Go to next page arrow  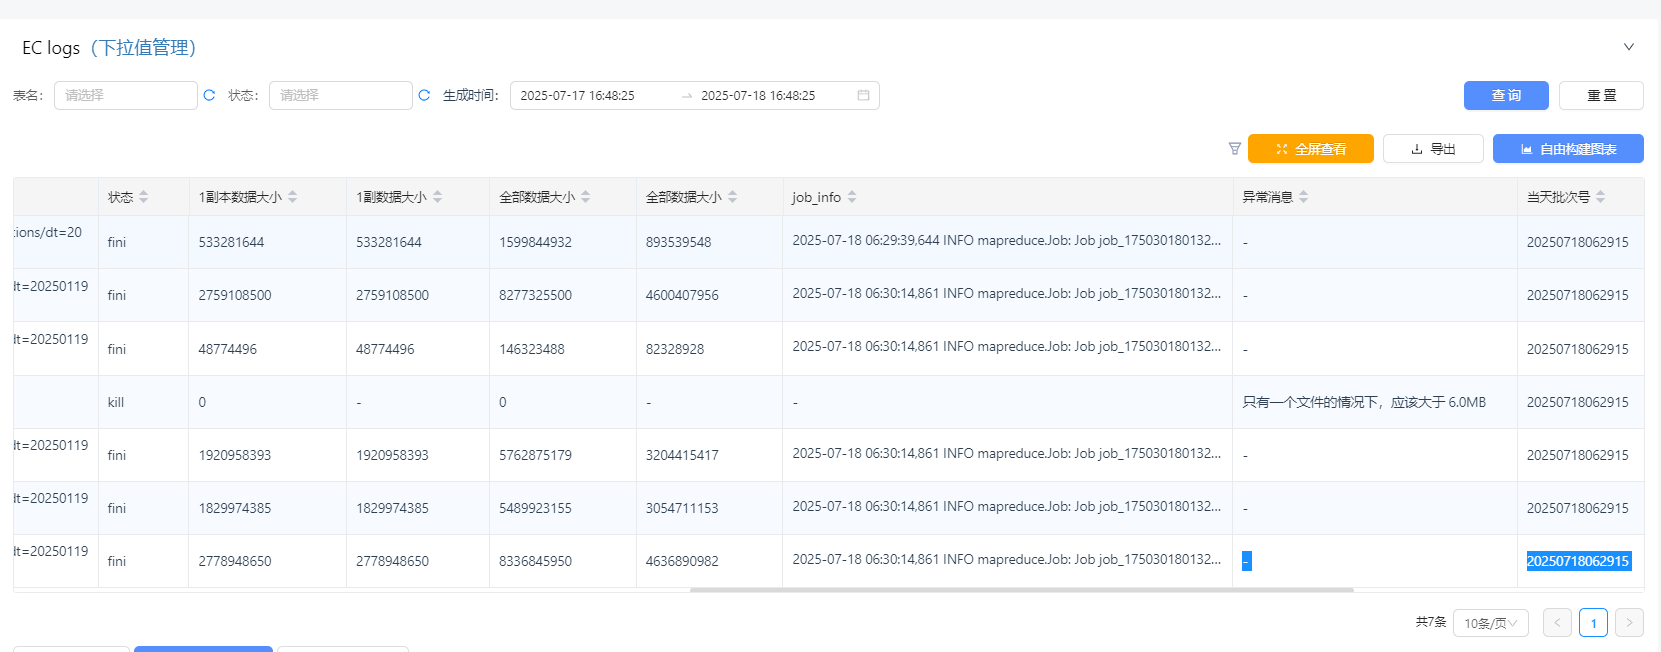click(1629, 623)
